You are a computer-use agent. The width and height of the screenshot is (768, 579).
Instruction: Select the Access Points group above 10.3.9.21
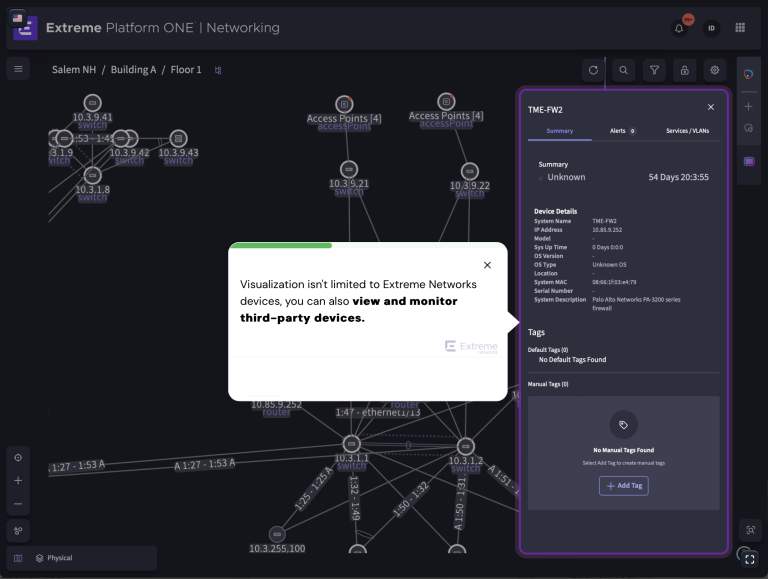344,104
